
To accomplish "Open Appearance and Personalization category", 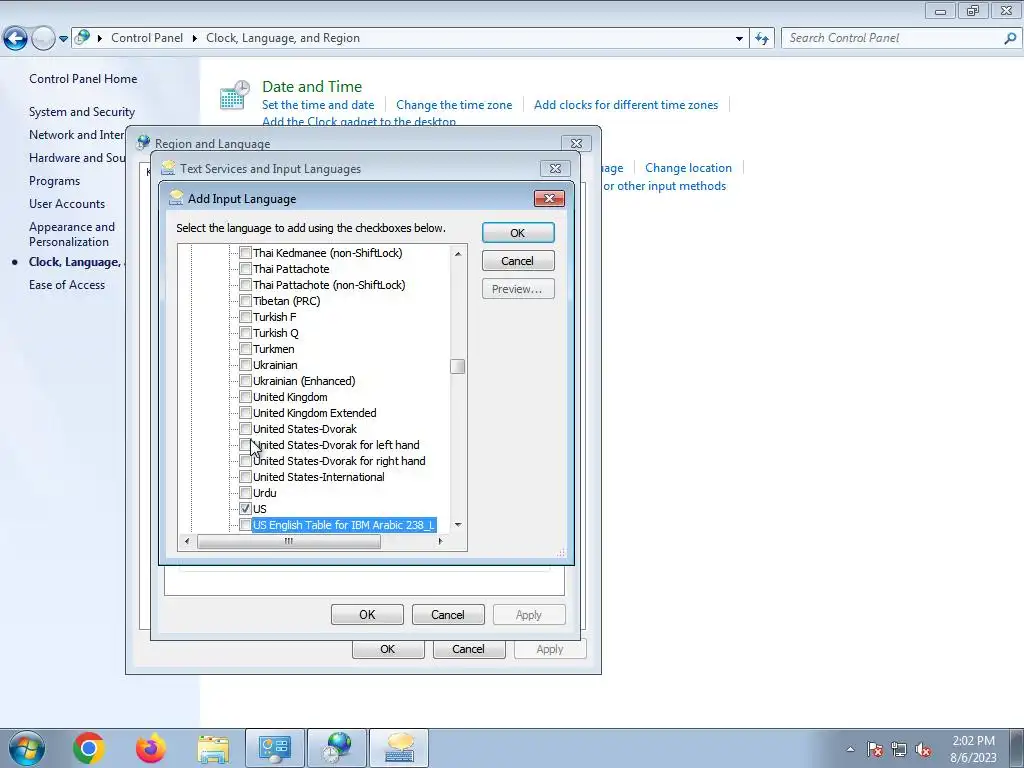I will (x=72, y=234).
